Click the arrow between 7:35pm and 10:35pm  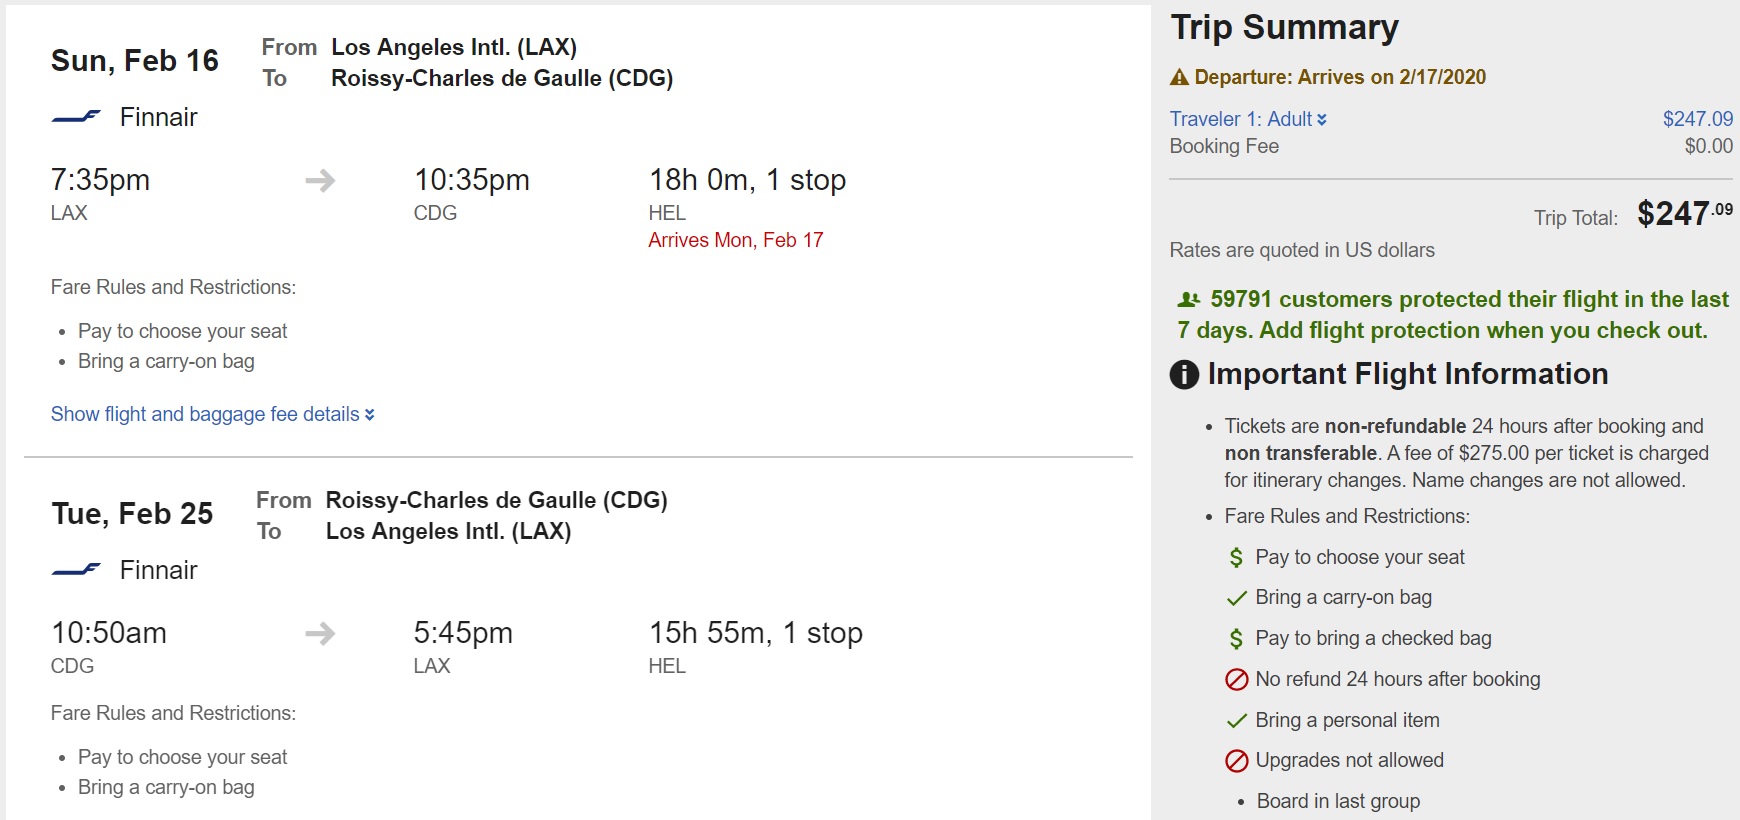tap(320, 181)
